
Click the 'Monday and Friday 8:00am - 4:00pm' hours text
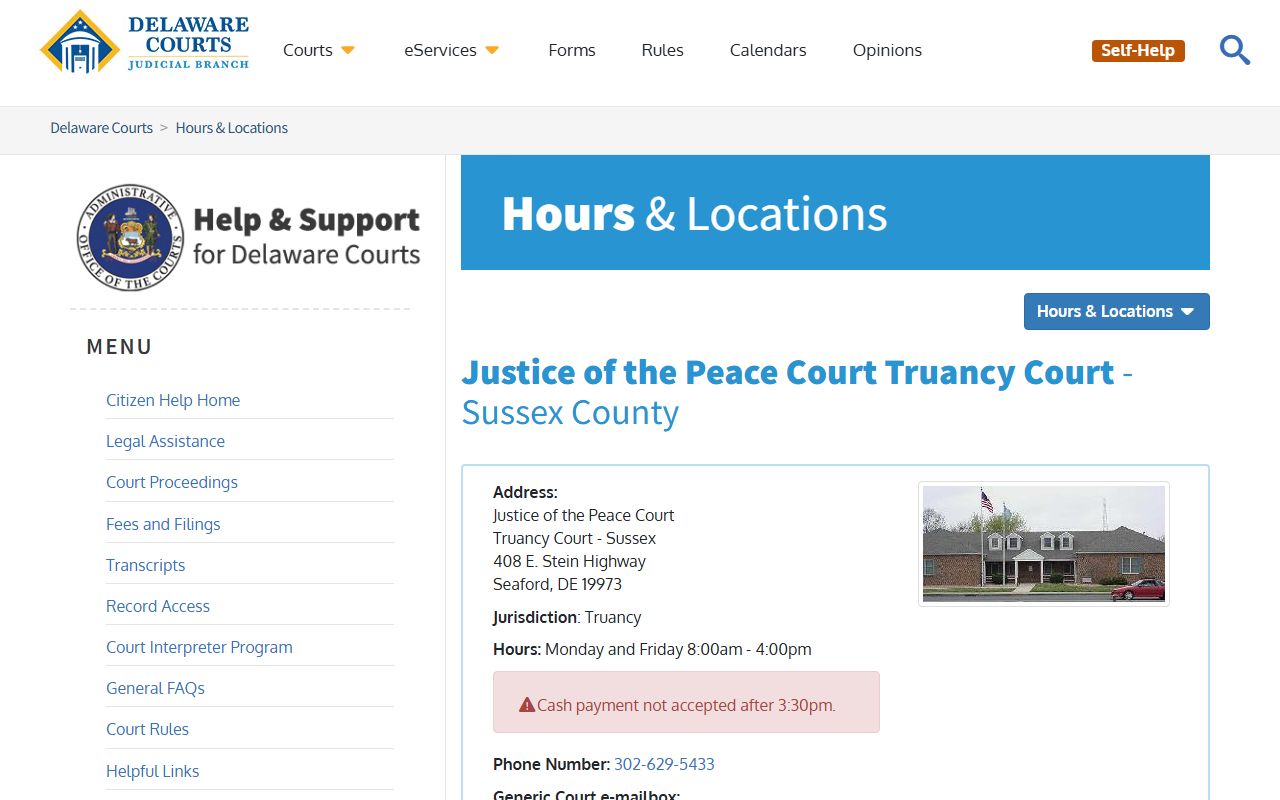(x=678, y=649)
